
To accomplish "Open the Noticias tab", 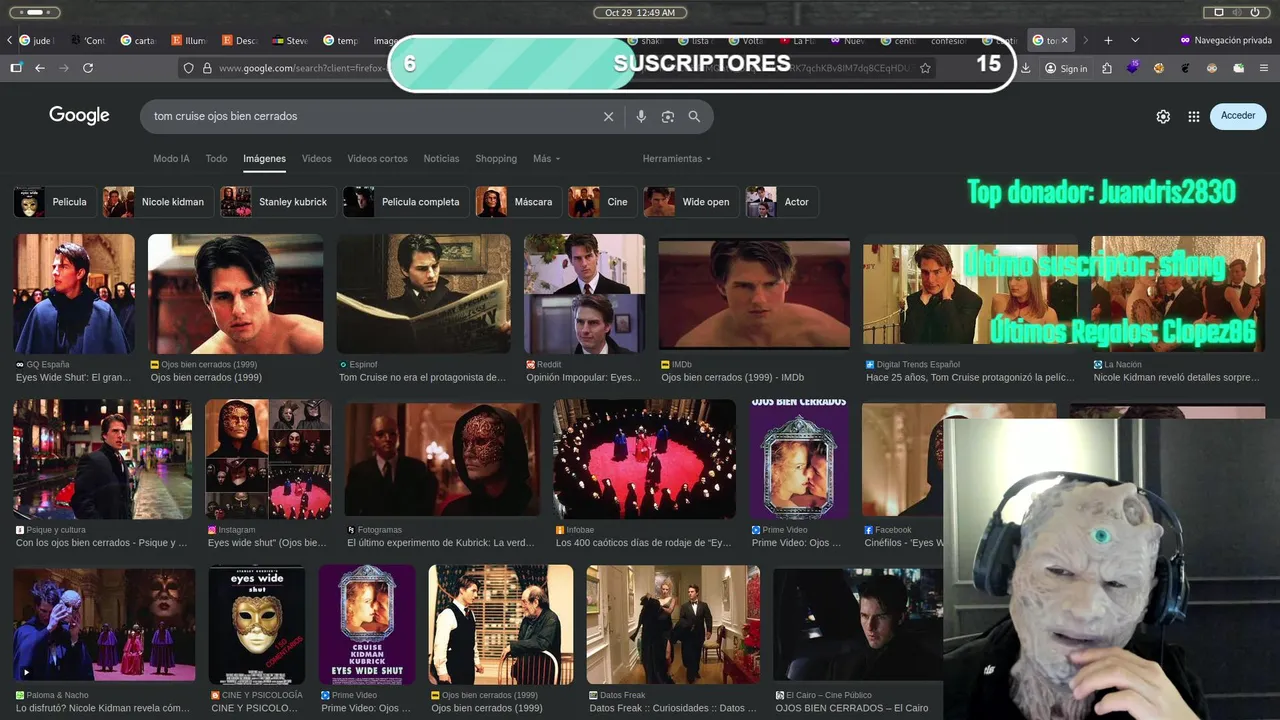I will (441, 158).
